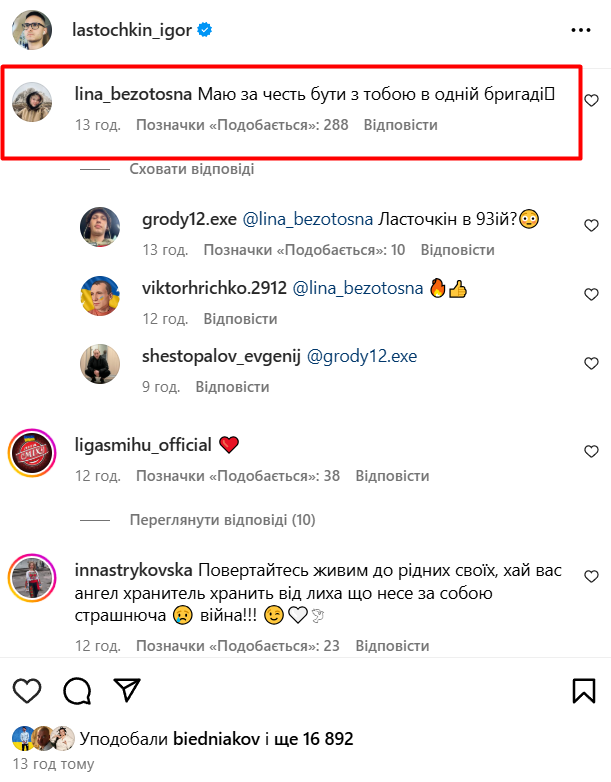Like lina_bezotosna's comment
This screenshot has width=611, height=782.
coord(591,100)
